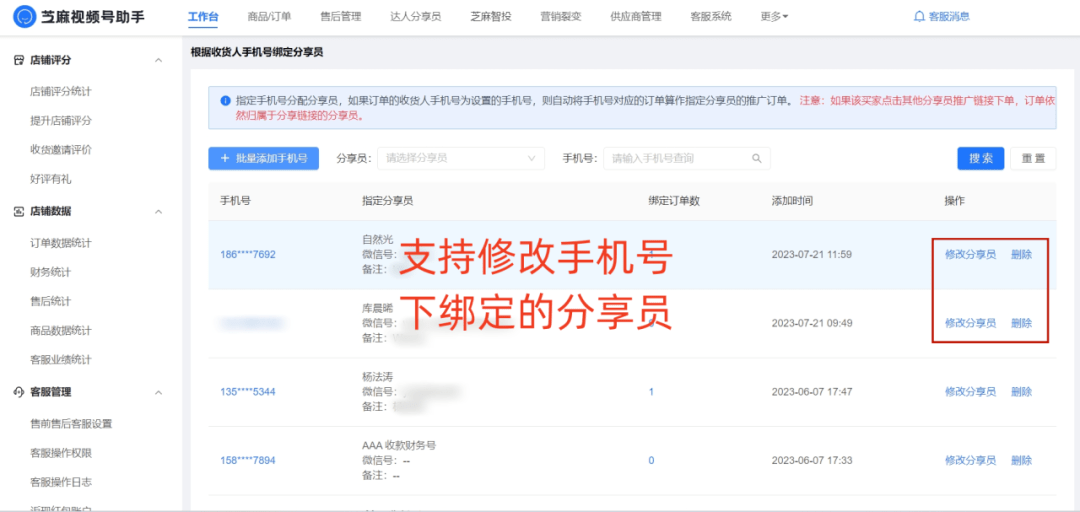This screenshot has width=1080, height=512.
Task: Click the magnifier icon in phone number field
Action: pos(756,158)
